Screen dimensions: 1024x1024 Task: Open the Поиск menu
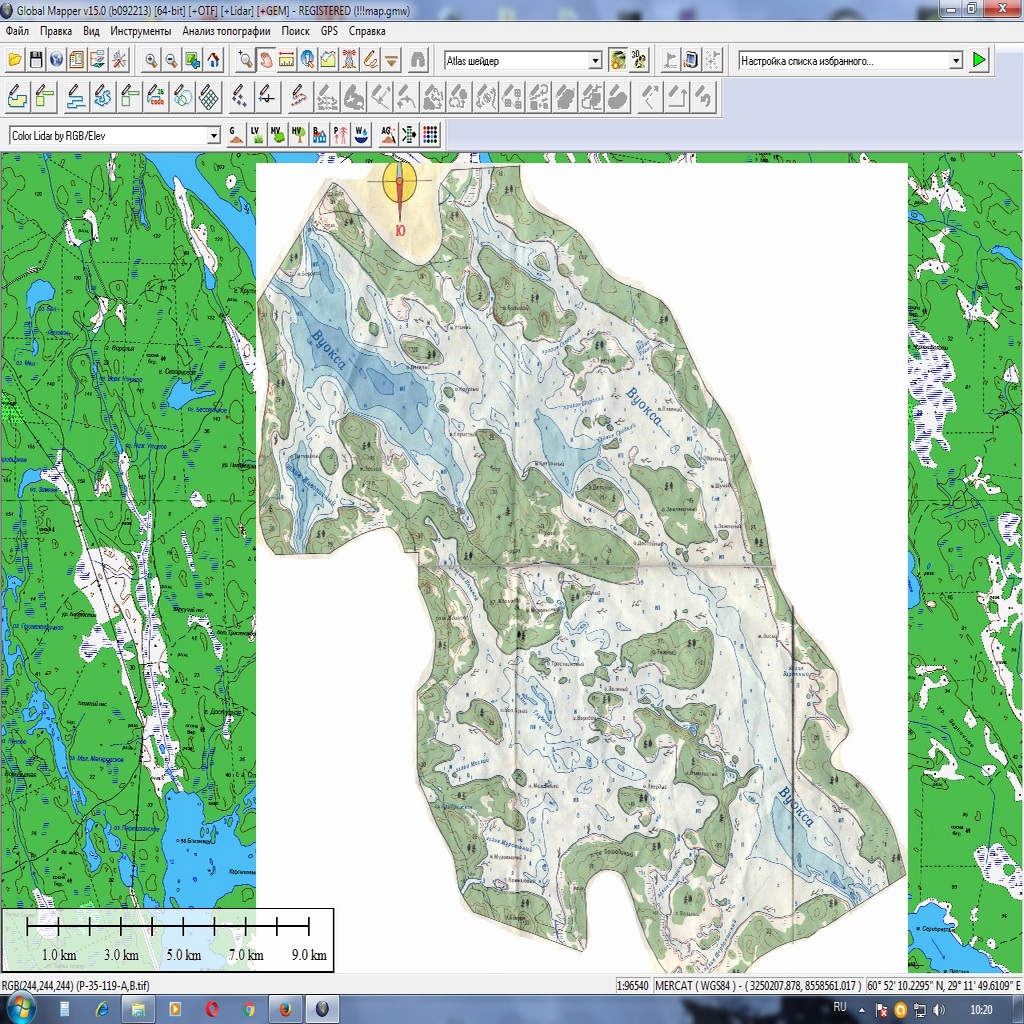click(295, 31)
